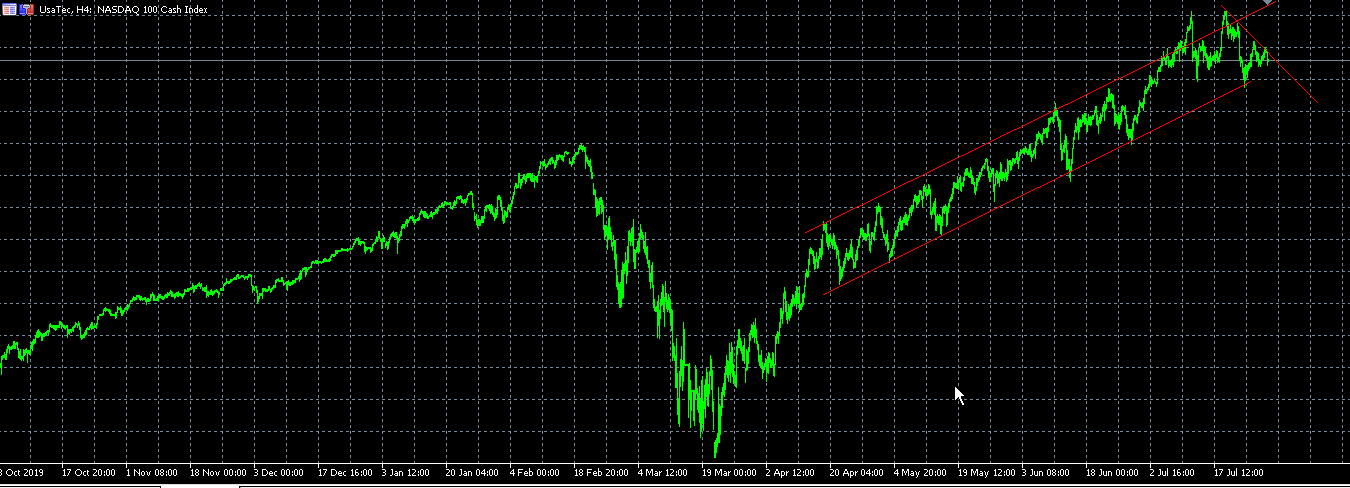Click the 19 Mar 00:00 time axis label
Viewport: 1350px width, 488px height.
pos(729,472)
